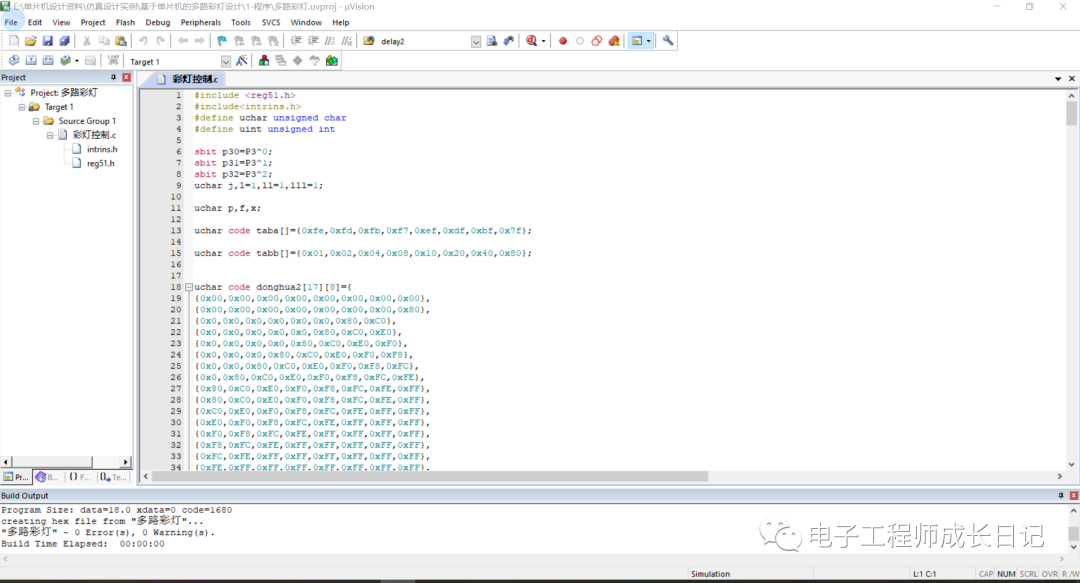Open Options for Target magic wand icon
Image resolution: width=1080 pixels, height=583 pixels.
point(242,61)
